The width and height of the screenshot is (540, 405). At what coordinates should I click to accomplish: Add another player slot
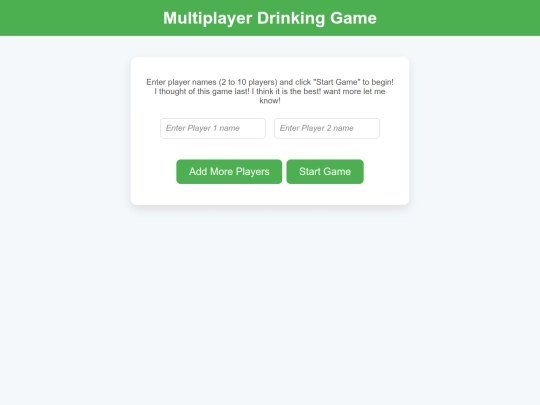[229, 172]
